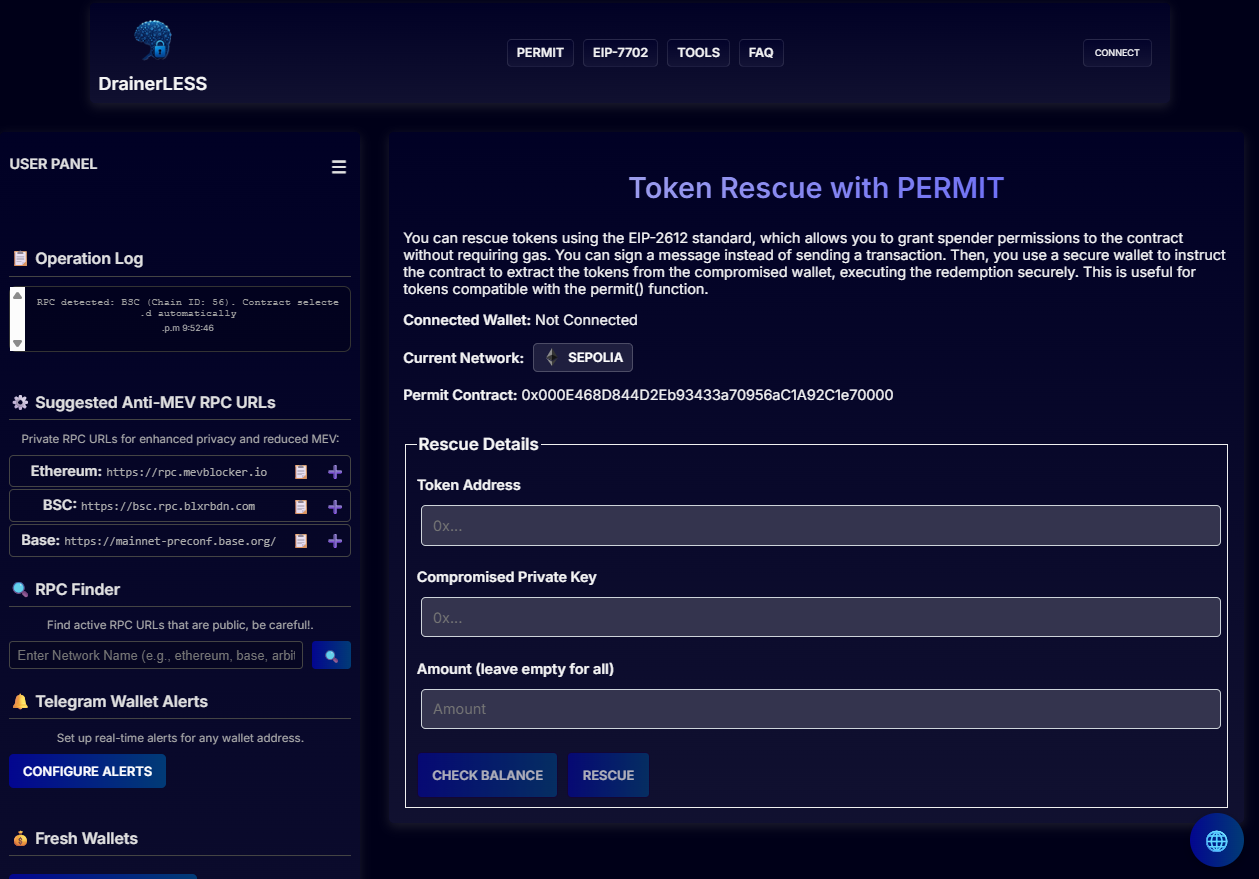Screen dimensions: 1259x879
Task: Click the CONNECT button
Action: click(x=1117, y=52)
